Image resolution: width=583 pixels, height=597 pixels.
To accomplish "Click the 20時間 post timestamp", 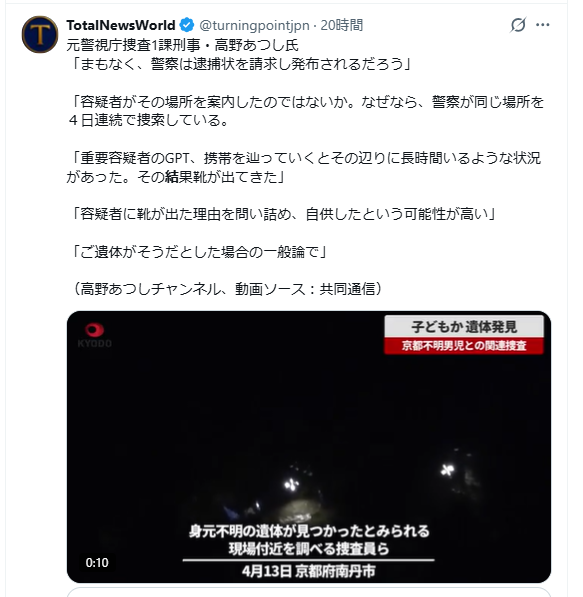I will (341, 25).
